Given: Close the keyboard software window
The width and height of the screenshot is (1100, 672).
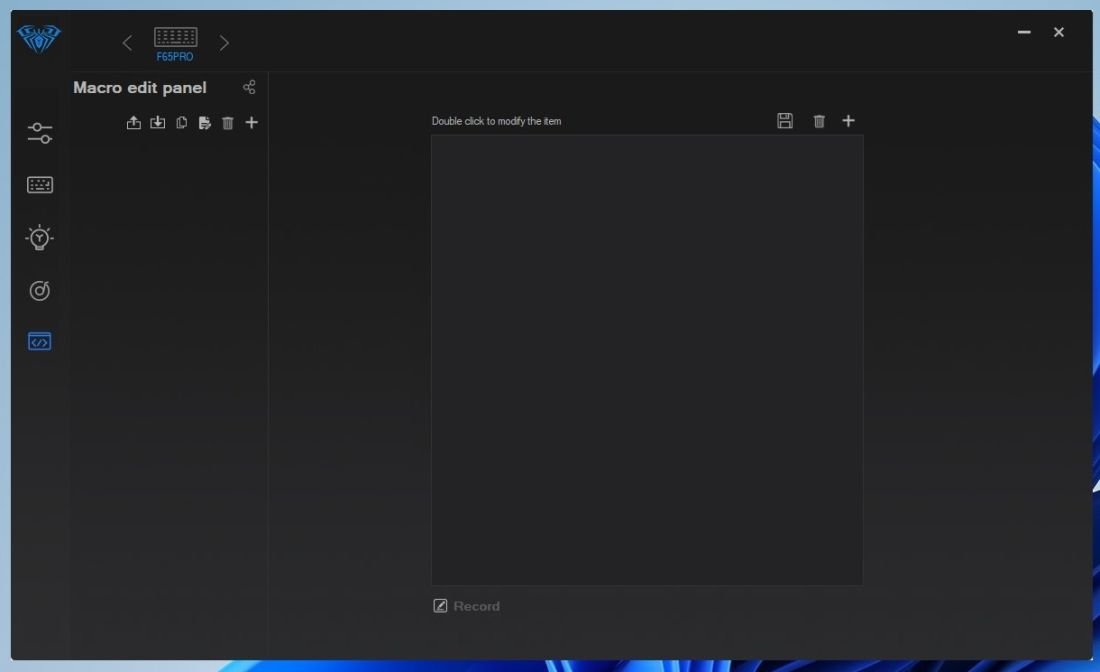Looking at the screenshot, I should tap(1059, 32).
